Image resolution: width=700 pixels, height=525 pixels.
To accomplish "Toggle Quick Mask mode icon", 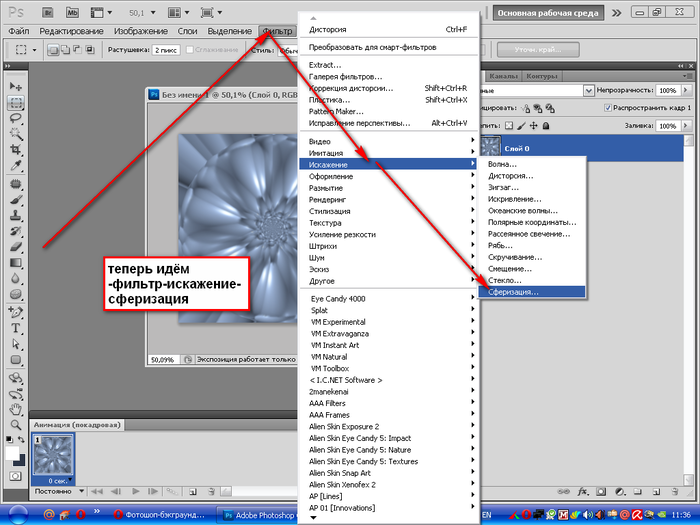I will point(15,476).
